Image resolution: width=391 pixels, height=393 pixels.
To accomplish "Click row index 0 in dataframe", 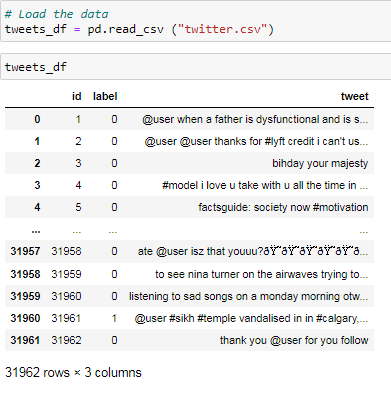I will (37, 119).
